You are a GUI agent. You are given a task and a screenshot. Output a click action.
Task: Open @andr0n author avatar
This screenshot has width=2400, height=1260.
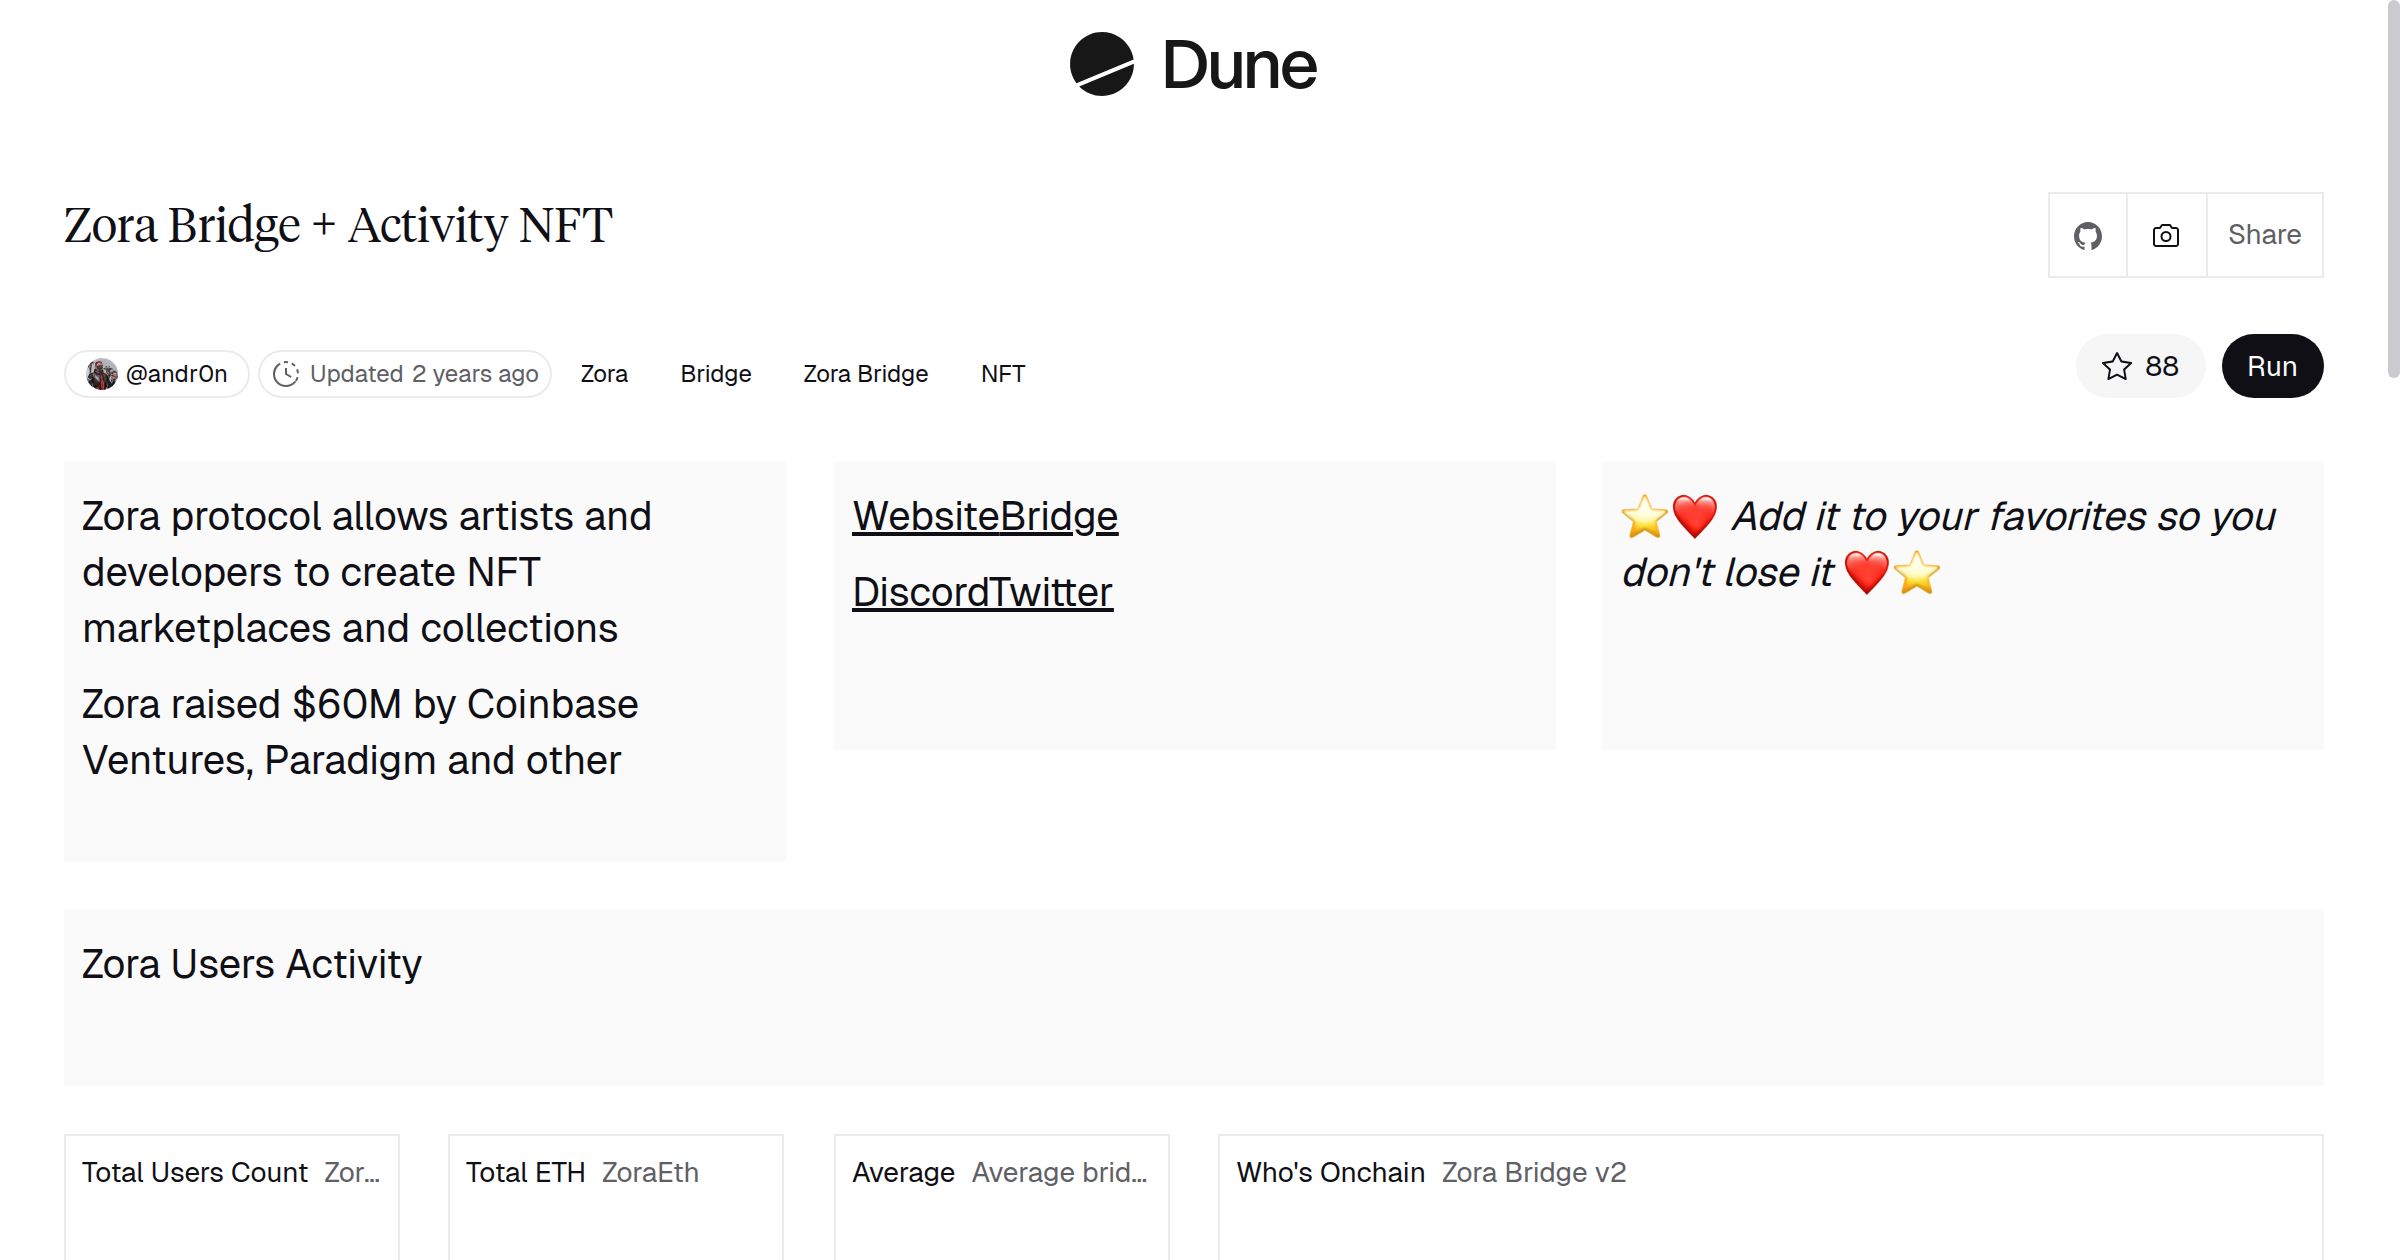coord(102,374)
